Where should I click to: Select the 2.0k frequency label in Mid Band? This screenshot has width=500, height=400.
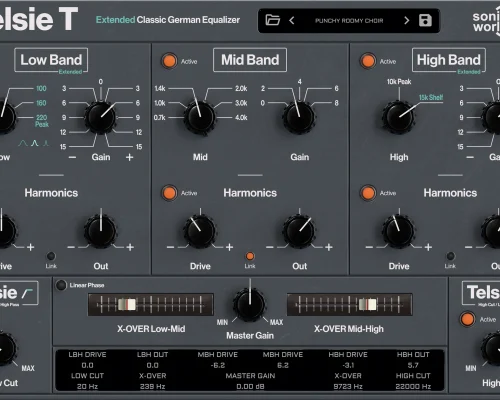(241, 89)
